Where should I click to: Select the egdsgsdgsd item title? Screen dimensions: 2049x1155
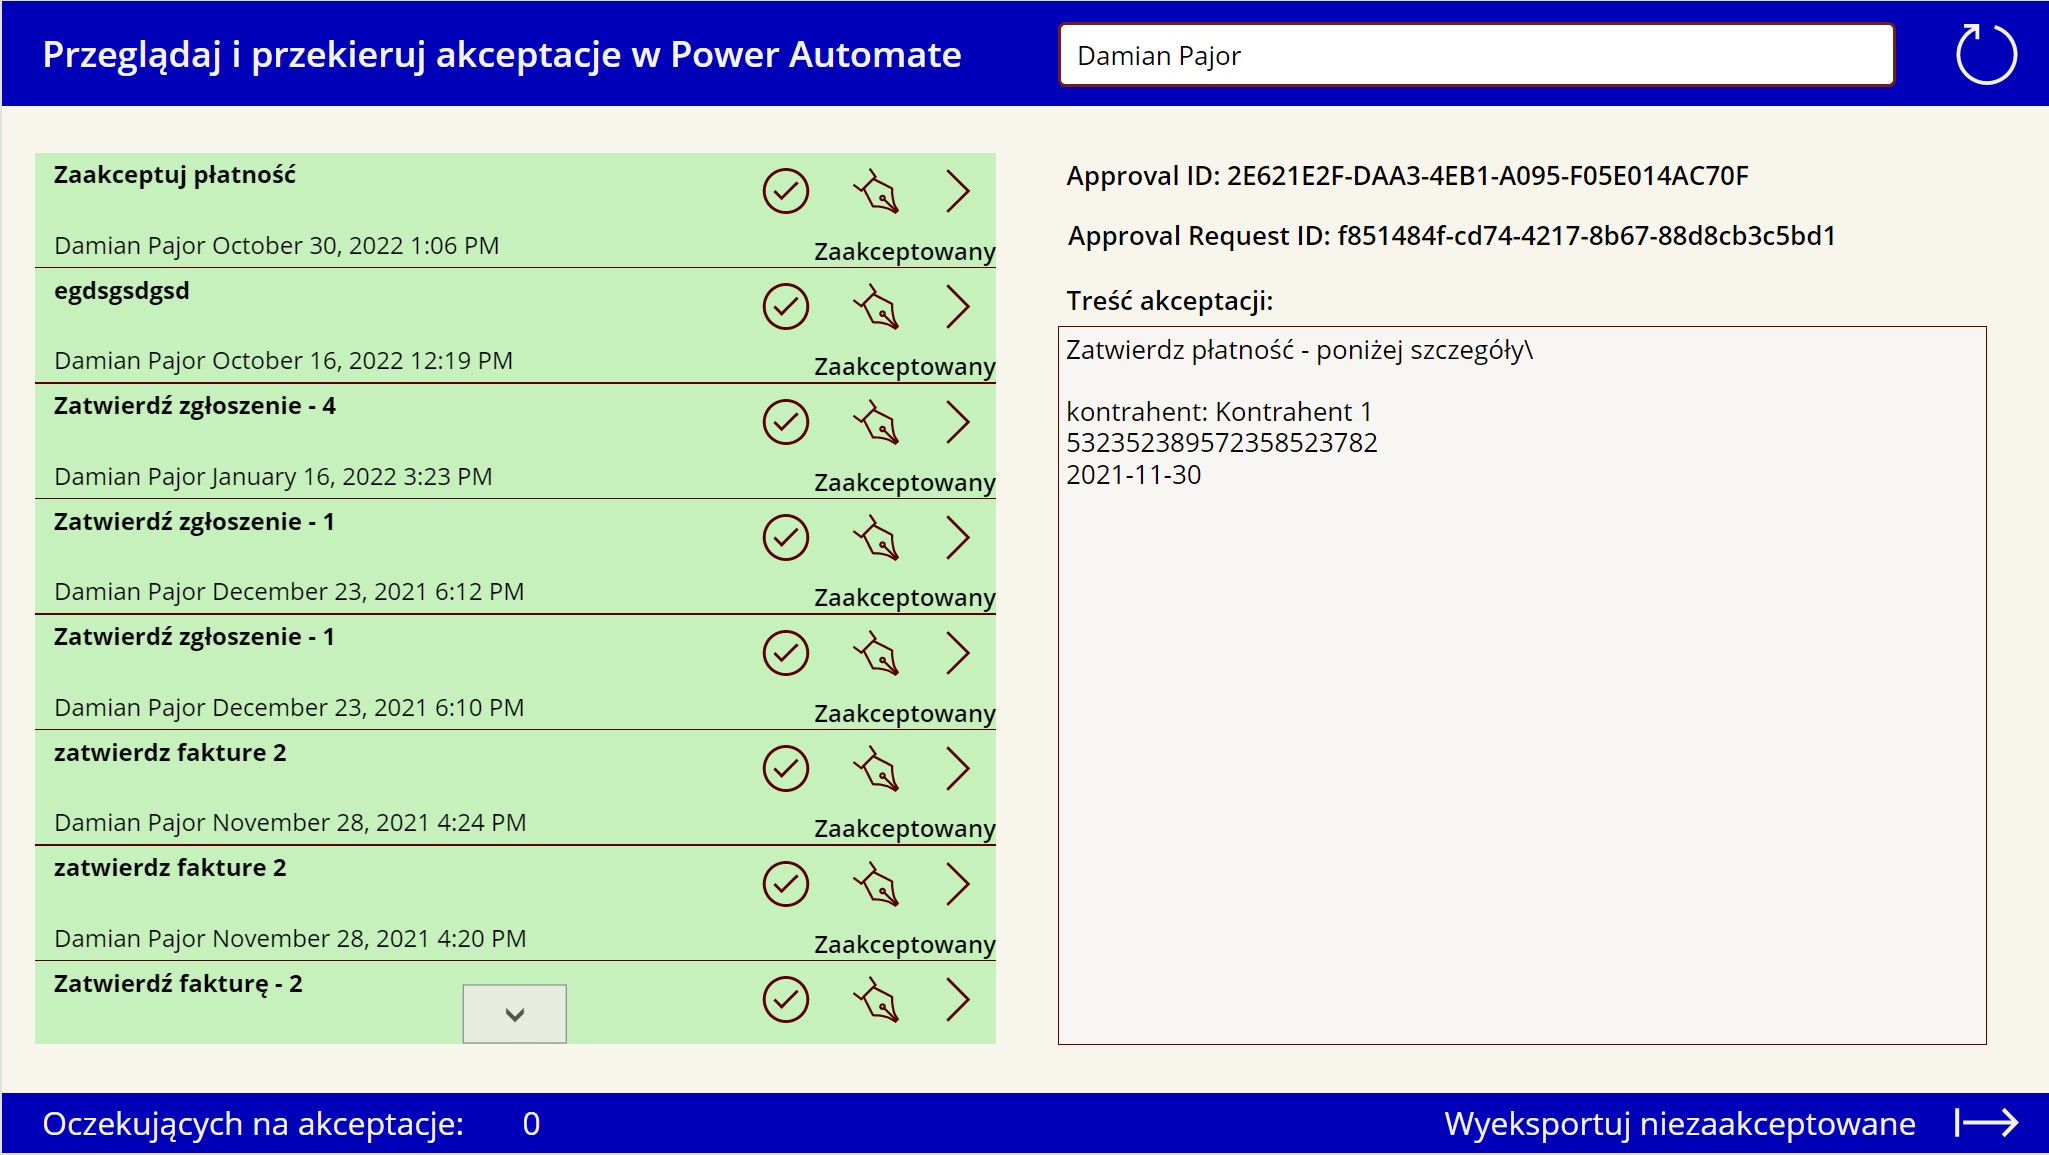pyautogui.click(x=122, y=291)
